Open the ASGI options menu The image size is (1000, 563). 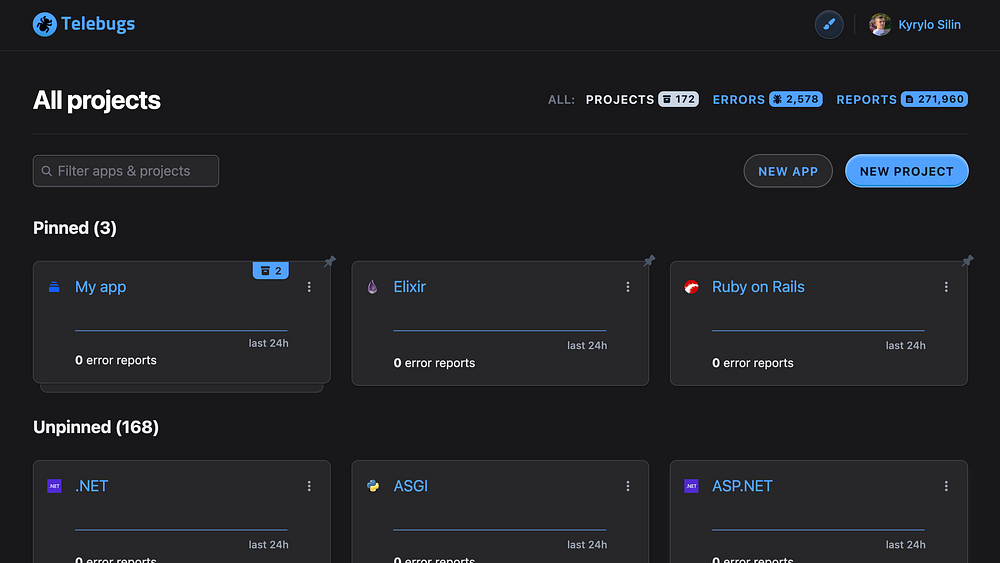(x=628, y=486)
